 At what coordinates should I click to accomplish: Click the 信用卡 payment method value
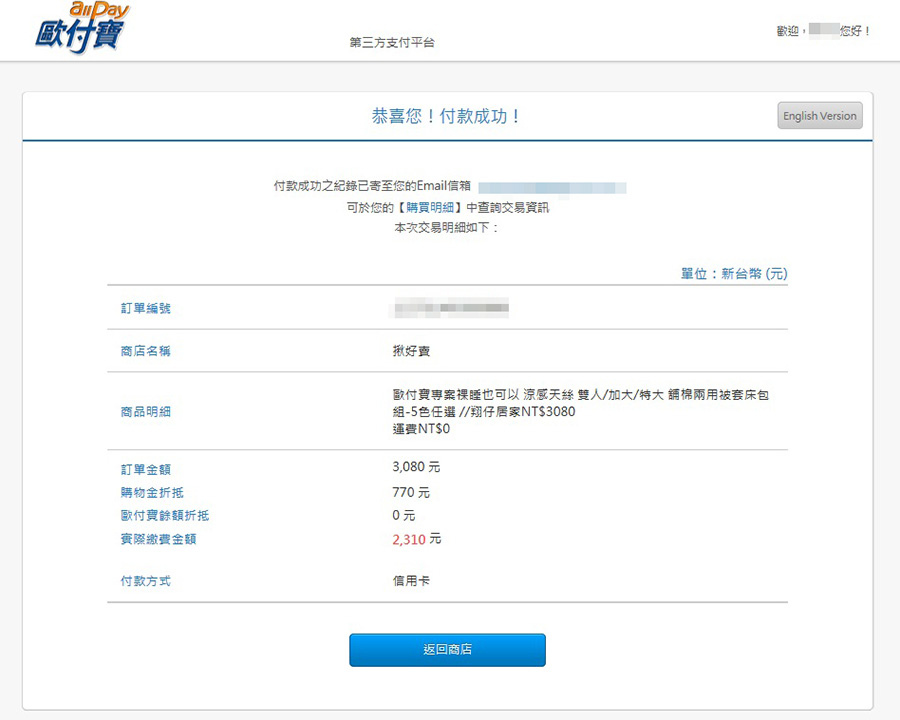point(411,581)
